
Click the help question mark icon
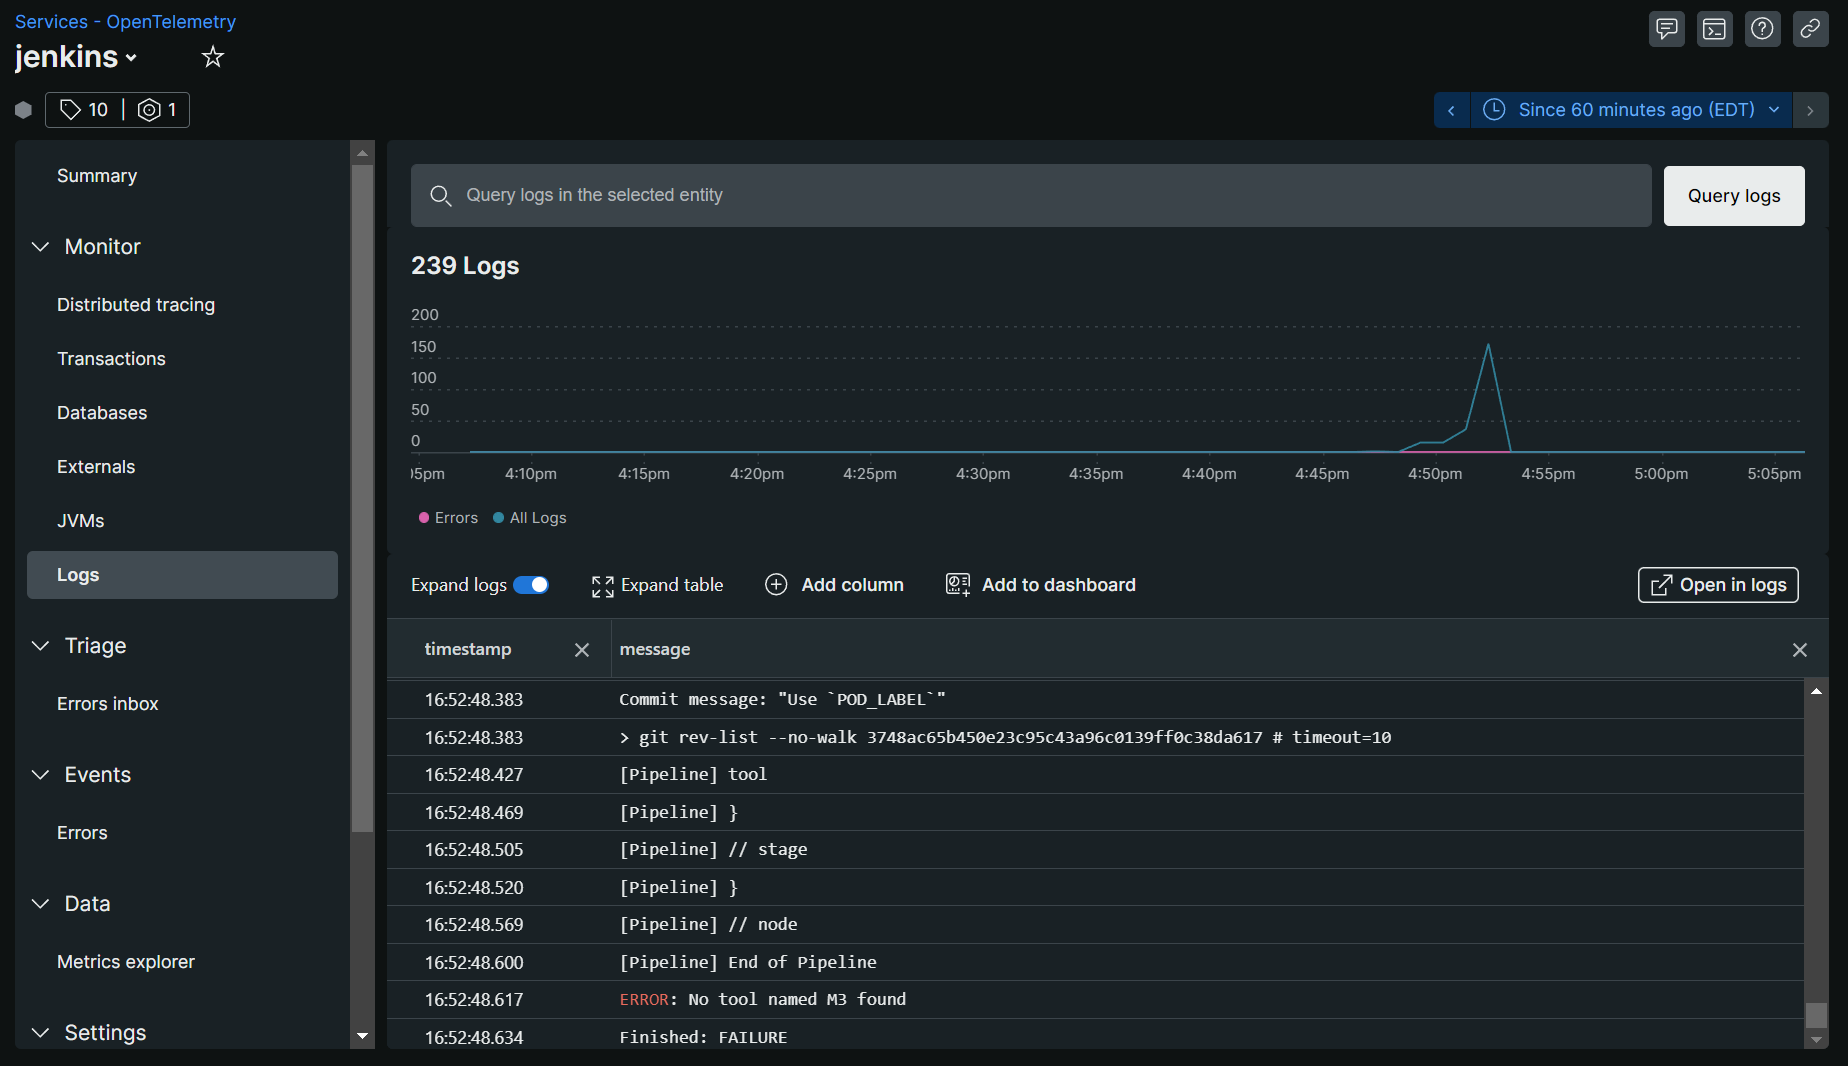pos(1762,29)
